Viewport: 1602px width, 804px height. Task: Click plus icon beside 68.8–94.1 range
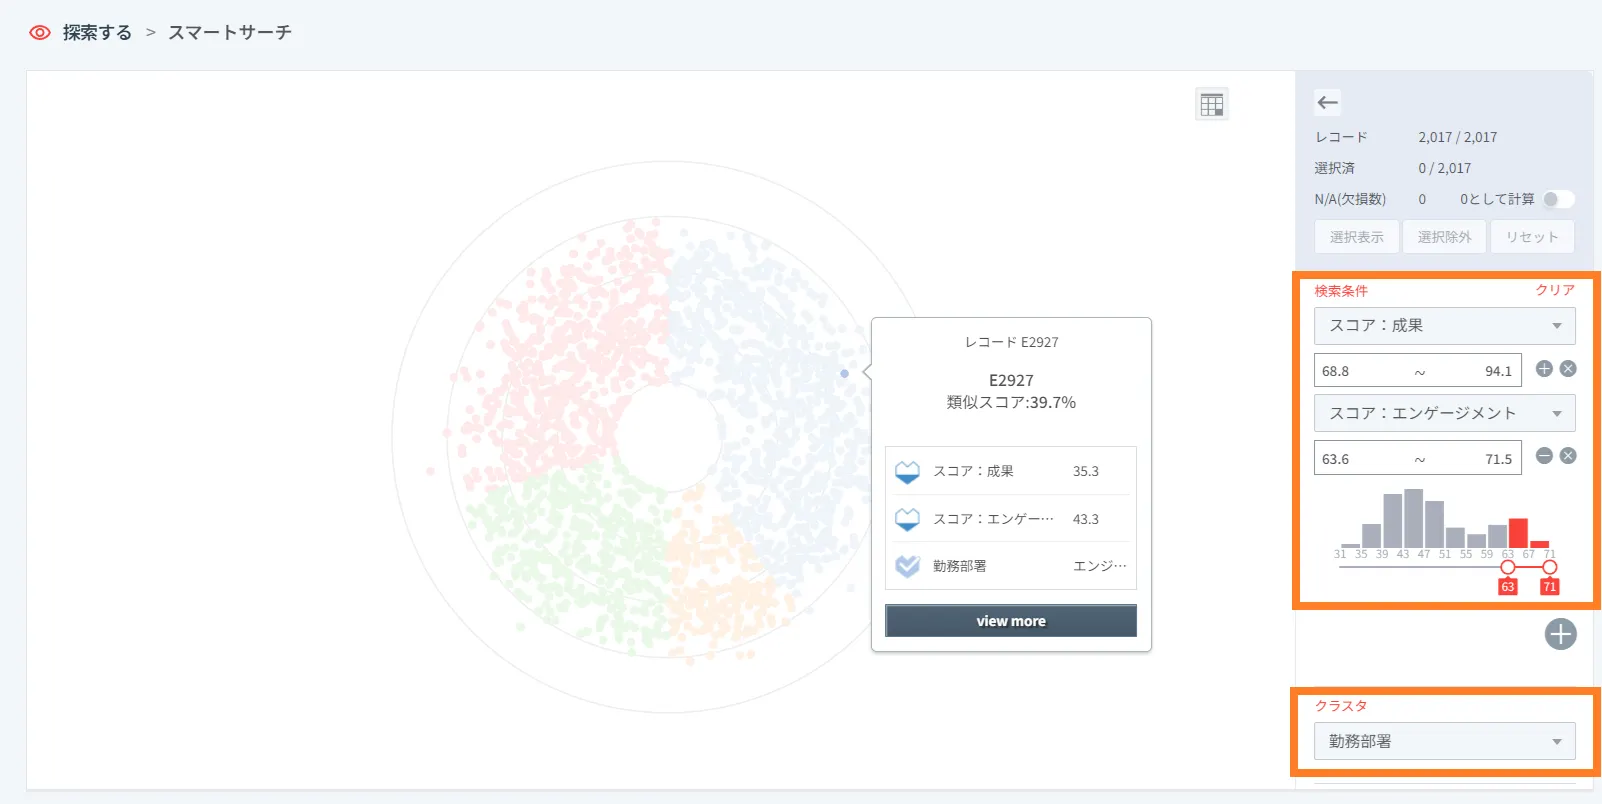(x=1544, y=369)
